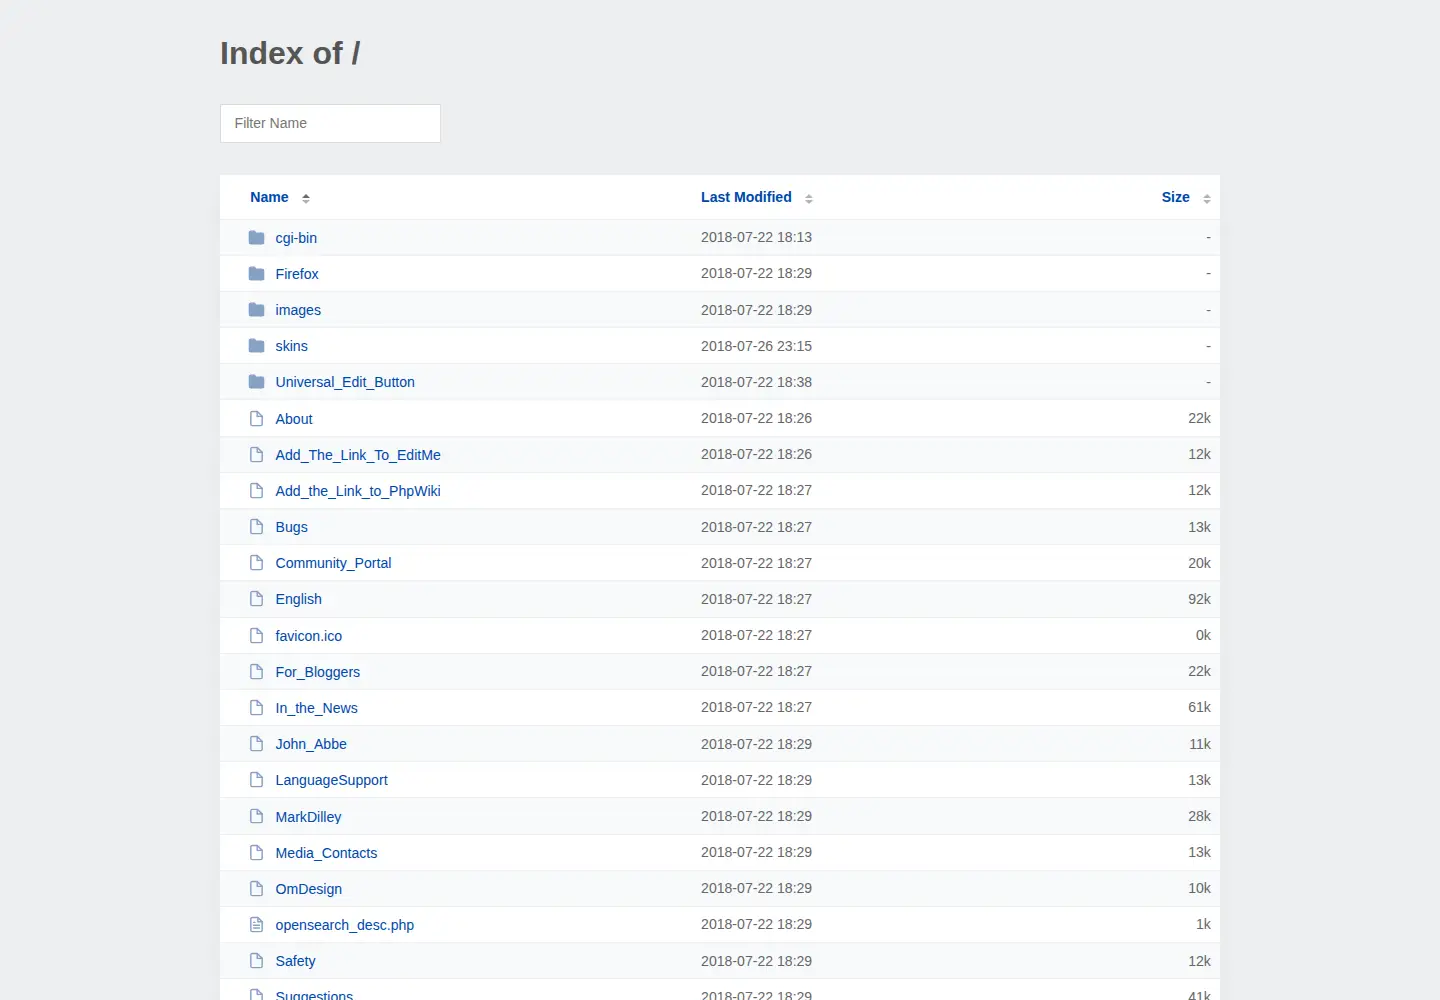
Task: Click the file icon beside Bugs
Action: pos(257,527)
